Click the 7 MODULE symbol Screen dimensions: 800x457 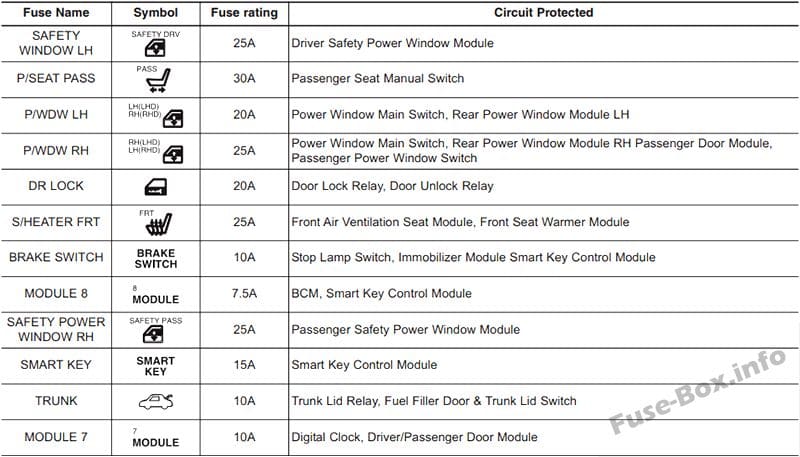pyautogui.click(x=156, y=438)
